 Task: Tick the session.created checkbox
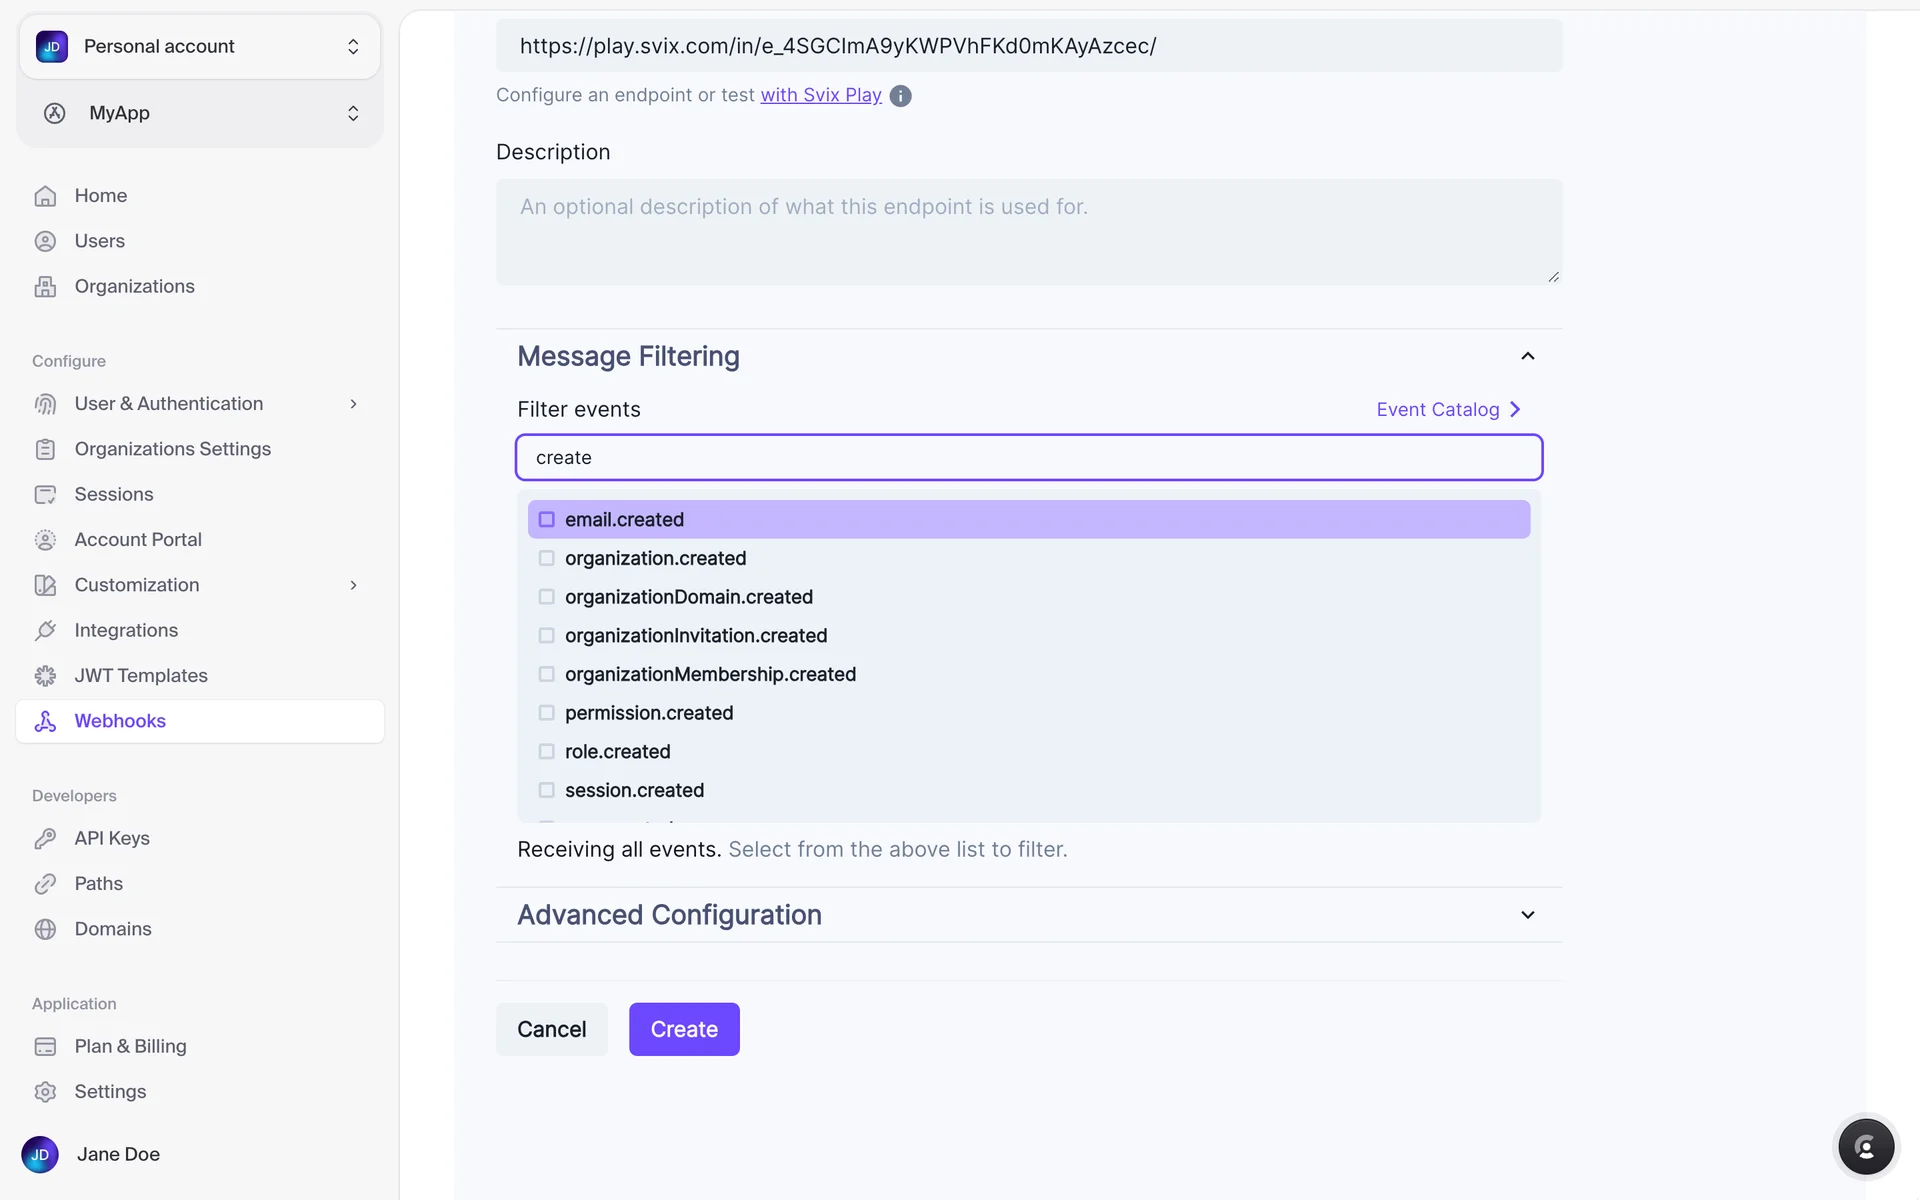[546, 790]
